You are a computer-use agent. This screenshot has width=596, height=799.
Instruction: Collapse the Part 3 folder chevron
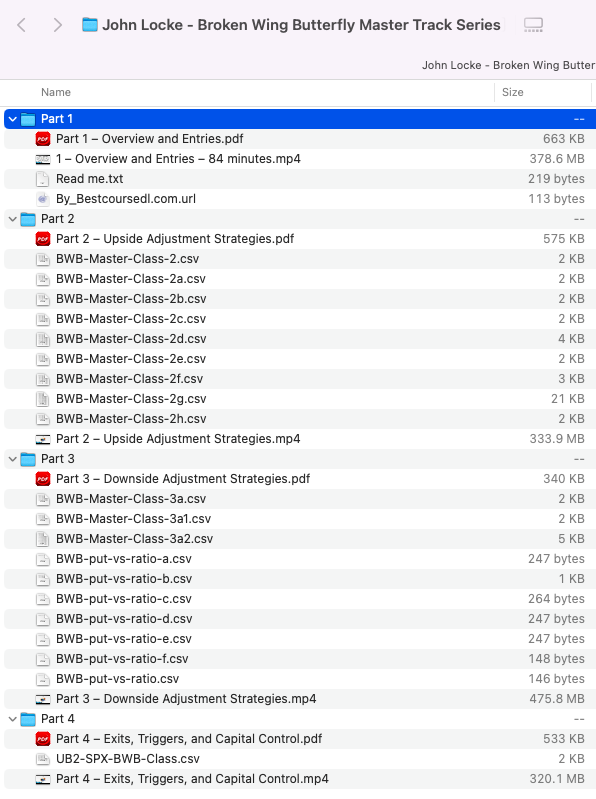point(13,459)
